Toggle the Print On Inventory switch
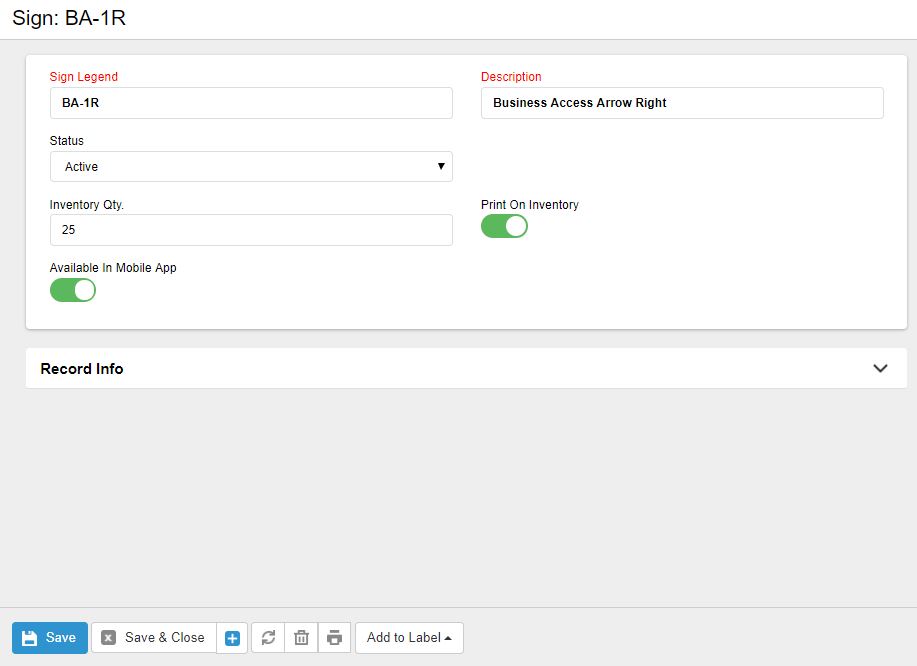This screenshot has width=917, height=666. click(504, 226)
